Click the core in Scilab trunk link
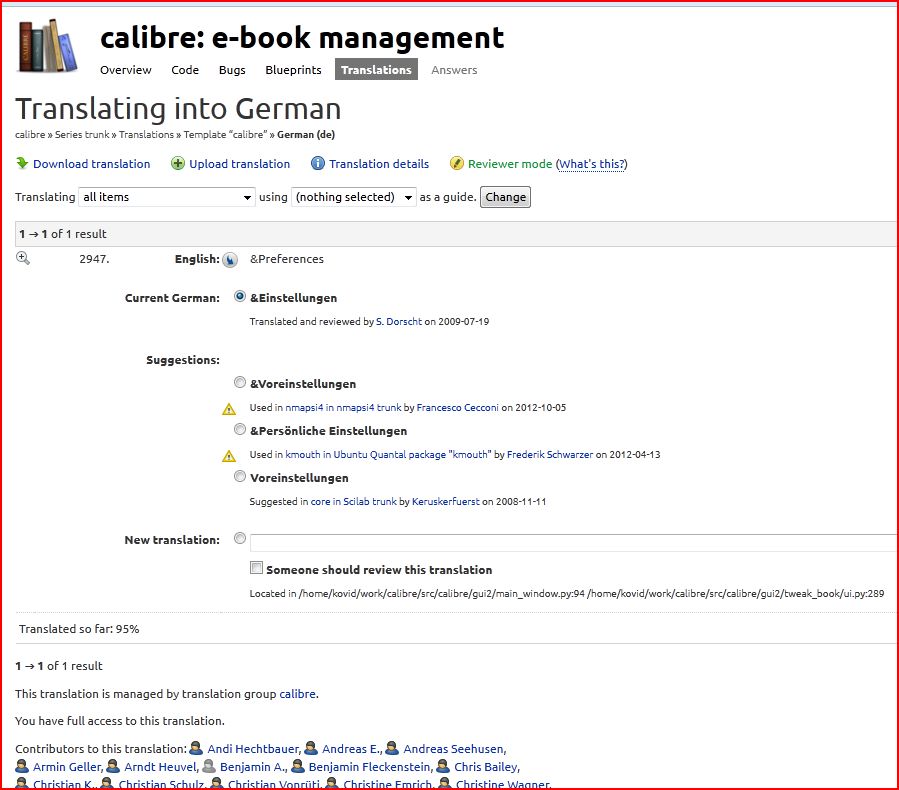The width and height of the screenshot is (899, 790). [x=354, y=502]
